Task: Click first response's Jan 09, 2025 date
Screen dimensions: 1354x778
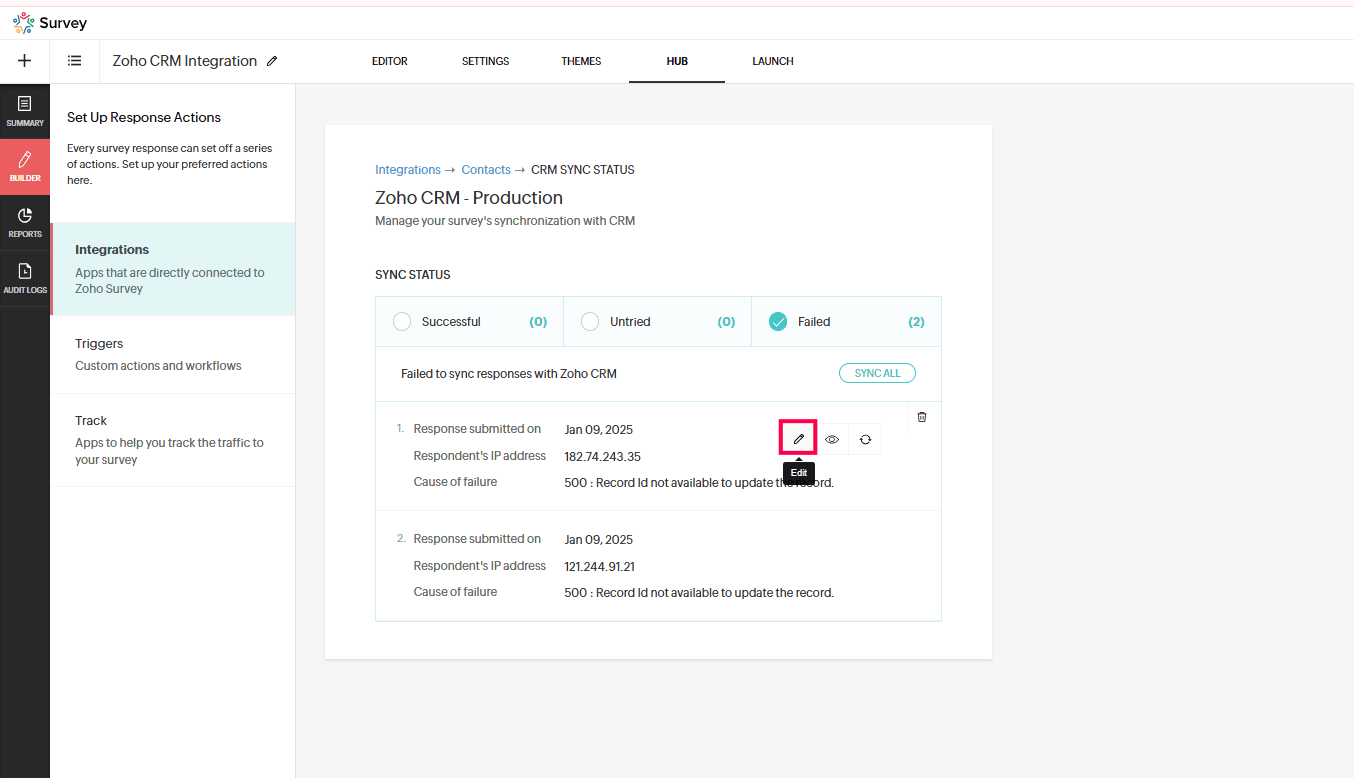Action: [x=598, y=430]
